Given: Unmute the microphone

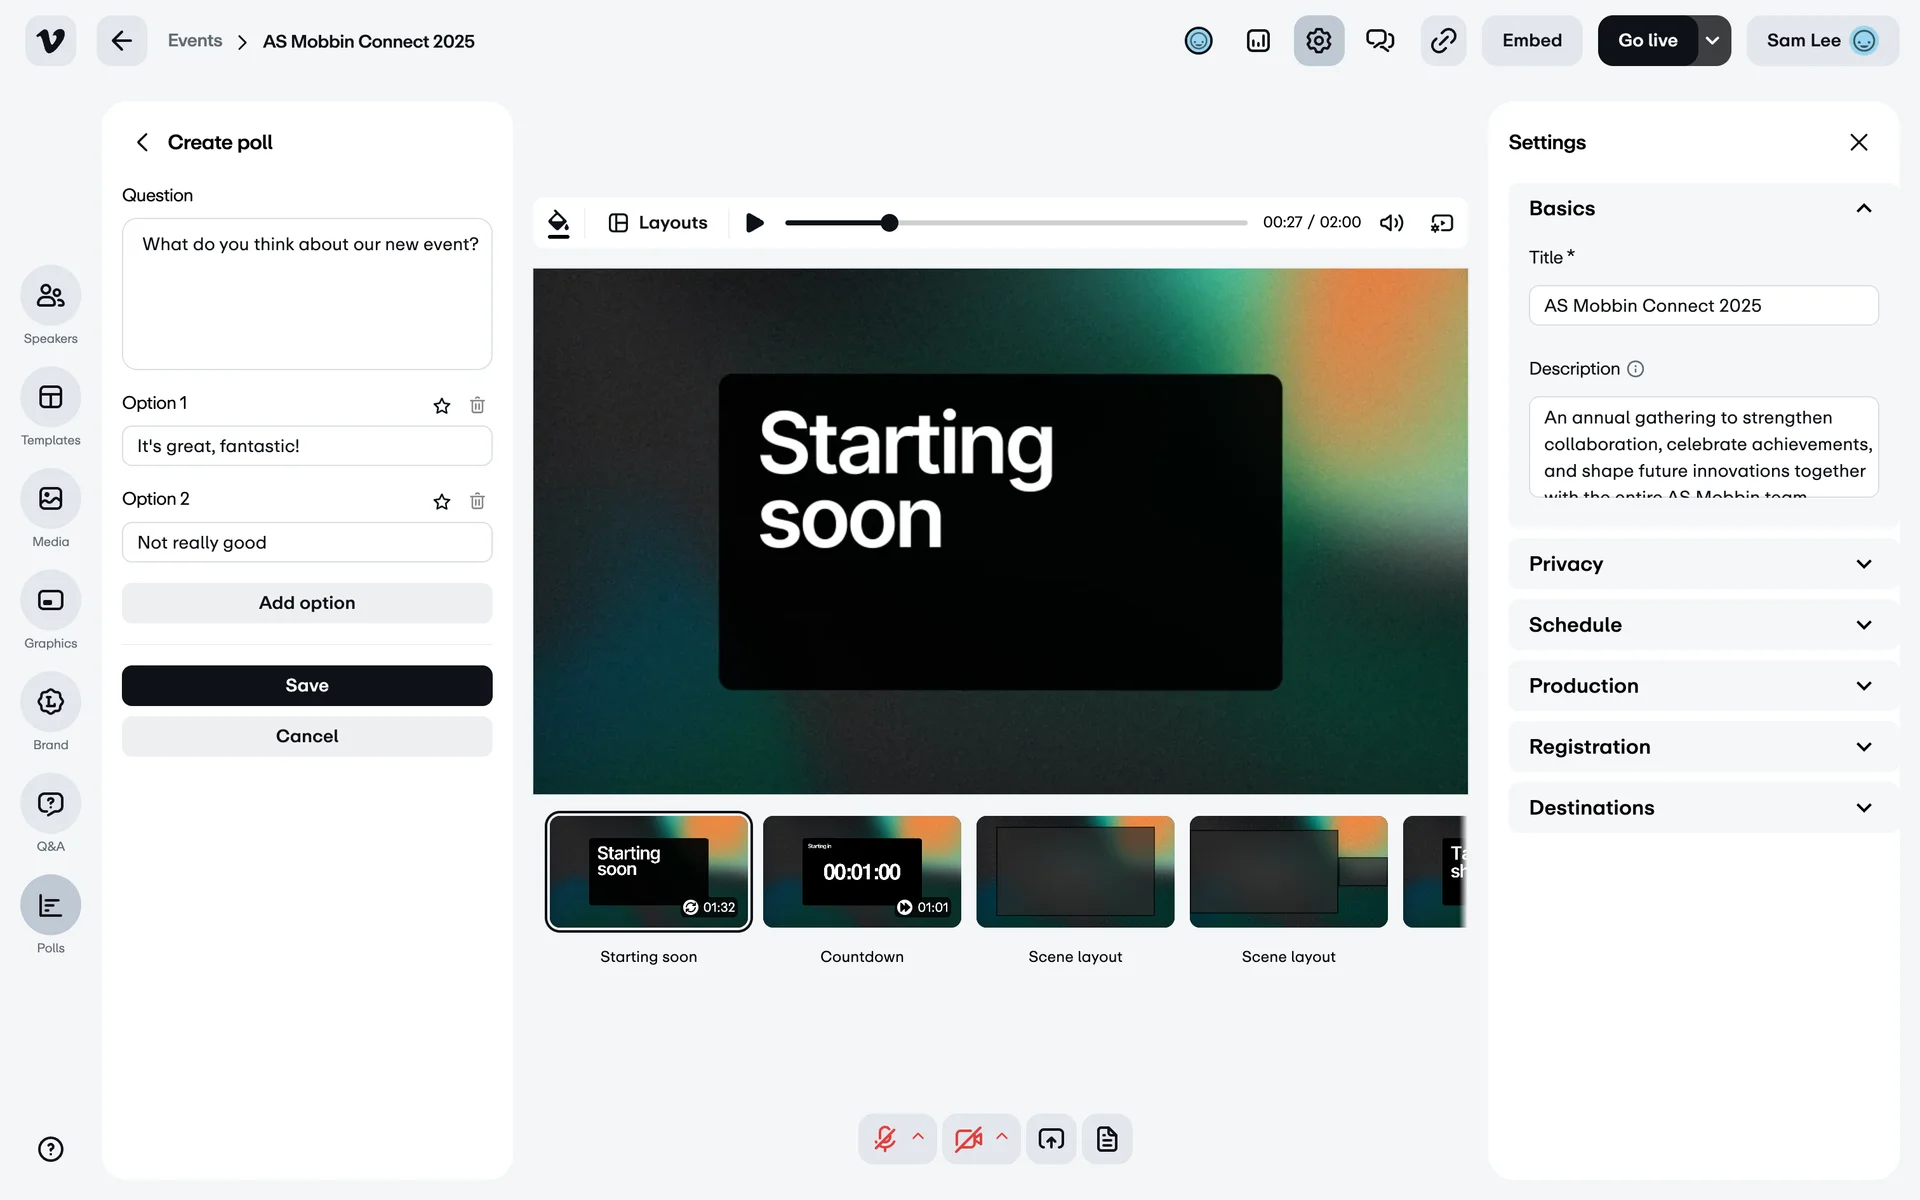Looking at the screenshot, I should (x=885, y=1139).
